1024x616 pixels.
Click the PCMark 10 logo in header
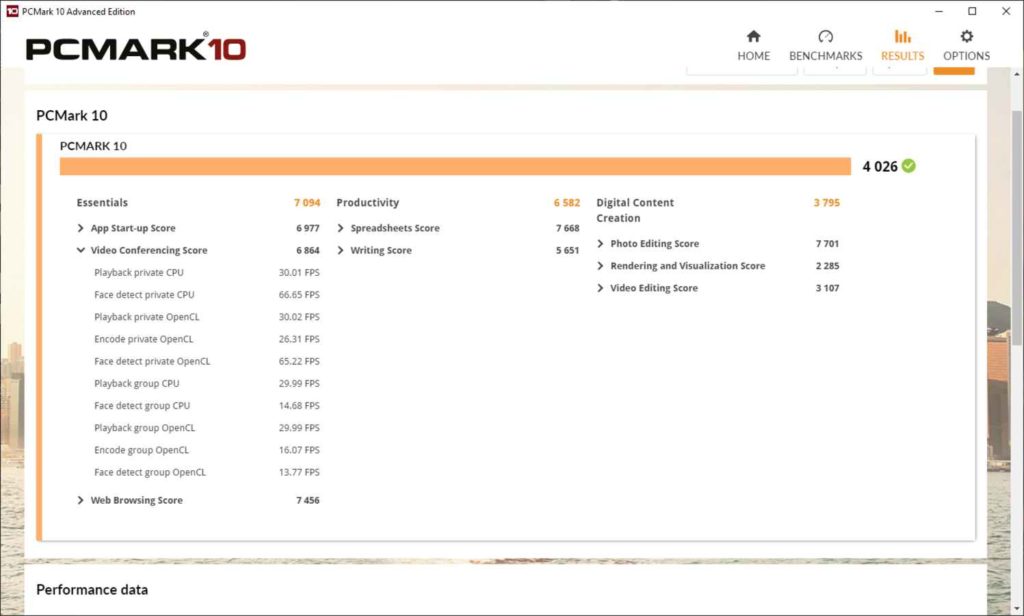[x=136, y=49]
